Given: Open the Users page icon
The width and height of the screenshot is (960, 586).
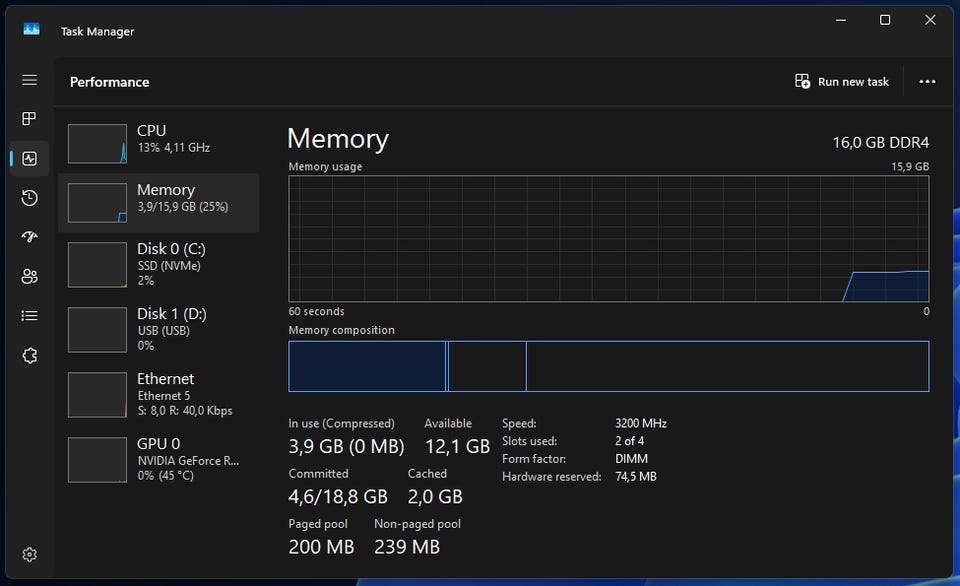Looking at the screenshot, I should pyautogui.click(x=29, y=276).
